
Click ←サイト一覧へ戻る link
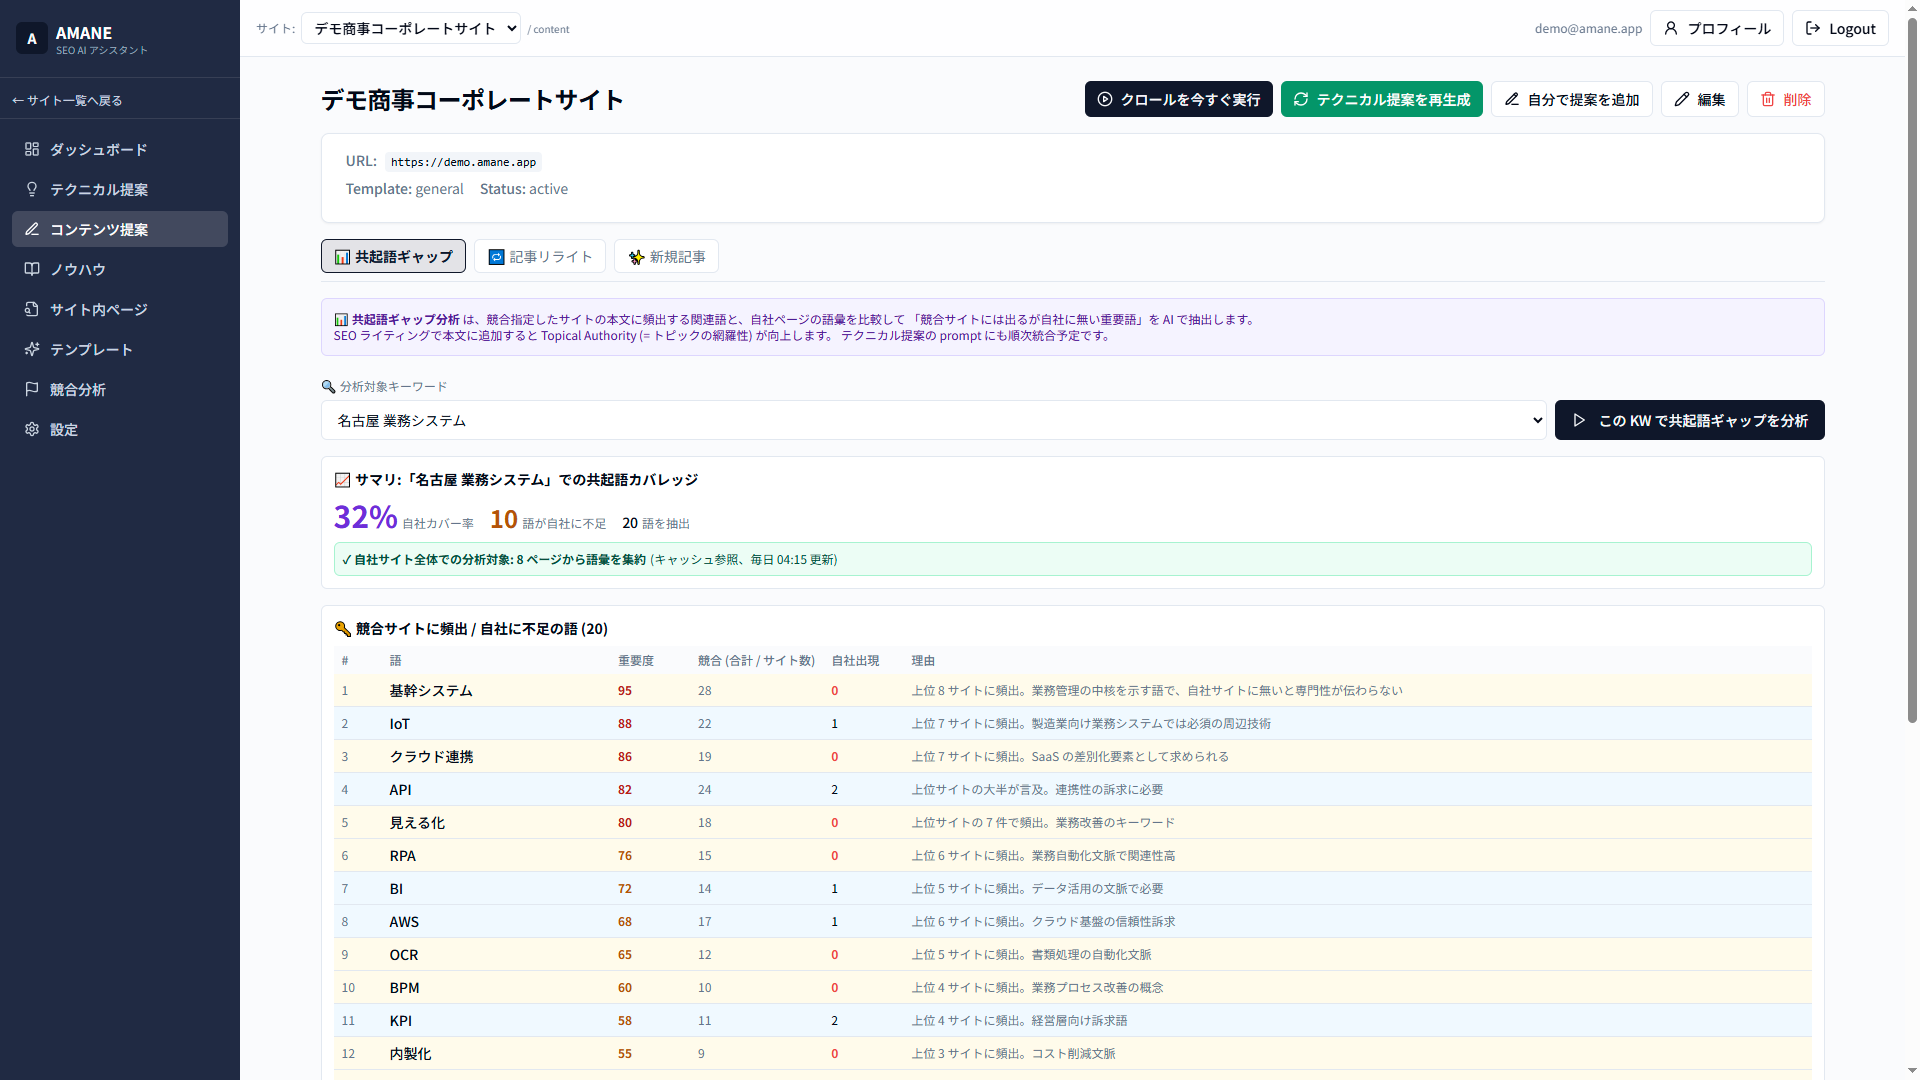click(67, 100)
